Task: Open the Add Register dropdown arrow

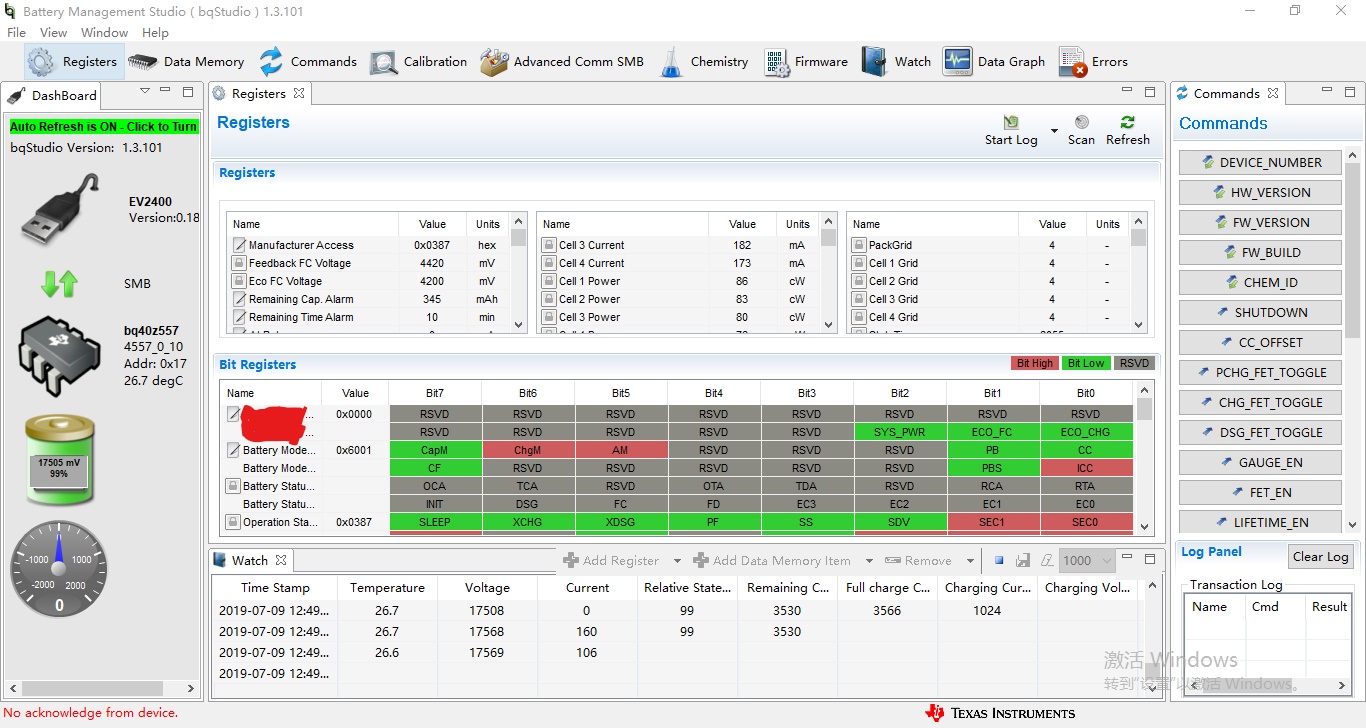Action: tap(677, 561)
